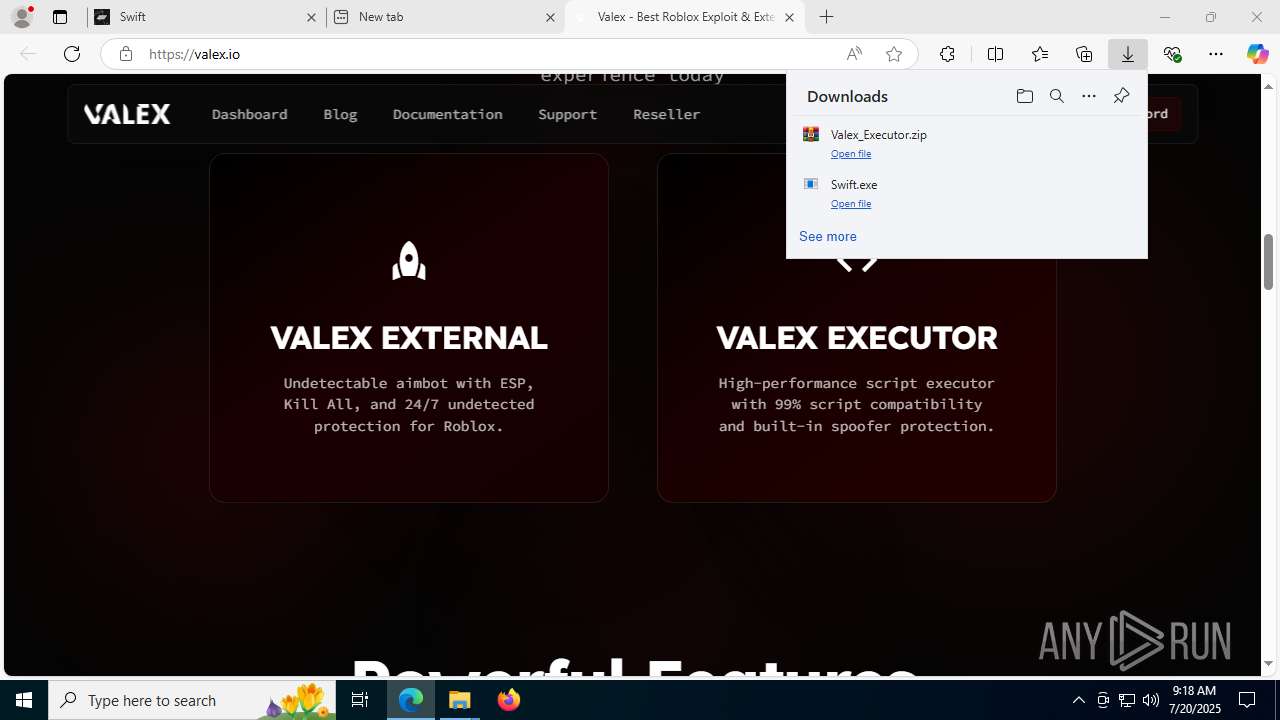Close the New tab tab
1280x720 pixels.
pos(550,17)
